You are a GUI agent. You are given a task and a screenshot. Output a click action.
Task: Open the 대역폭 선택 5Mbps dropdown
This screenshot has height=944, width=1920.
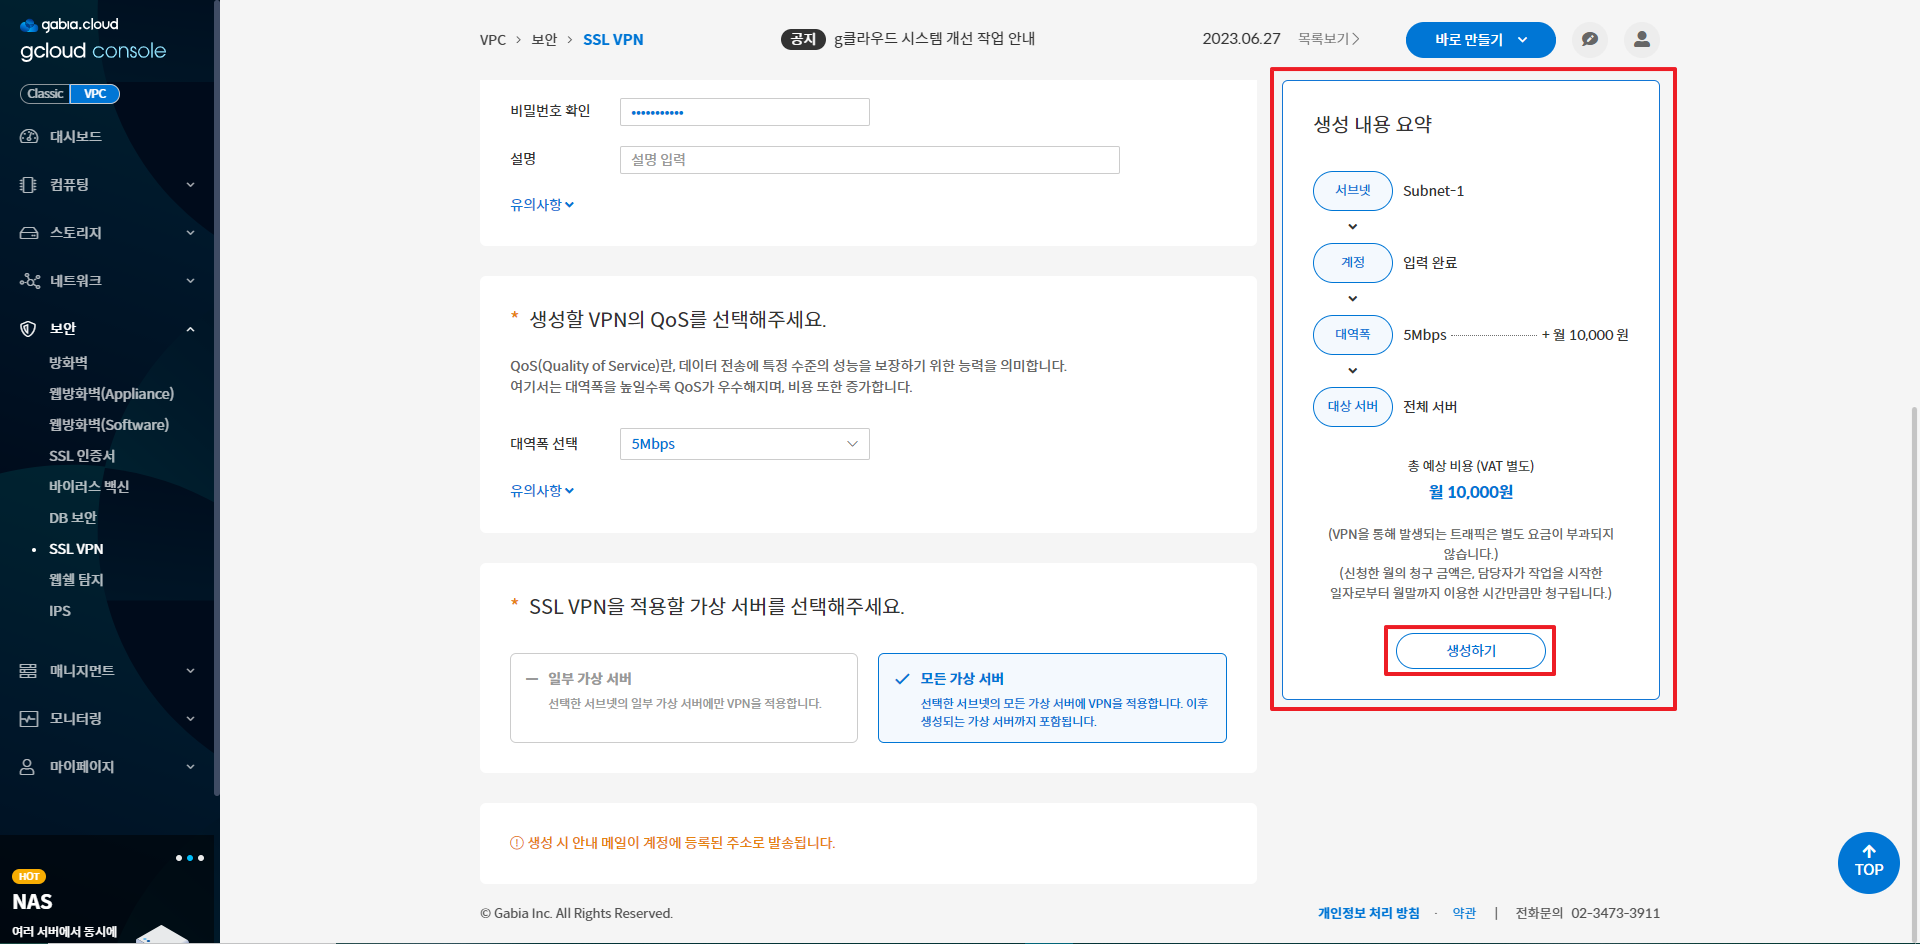pyautogui.click(x=744, y=444)
